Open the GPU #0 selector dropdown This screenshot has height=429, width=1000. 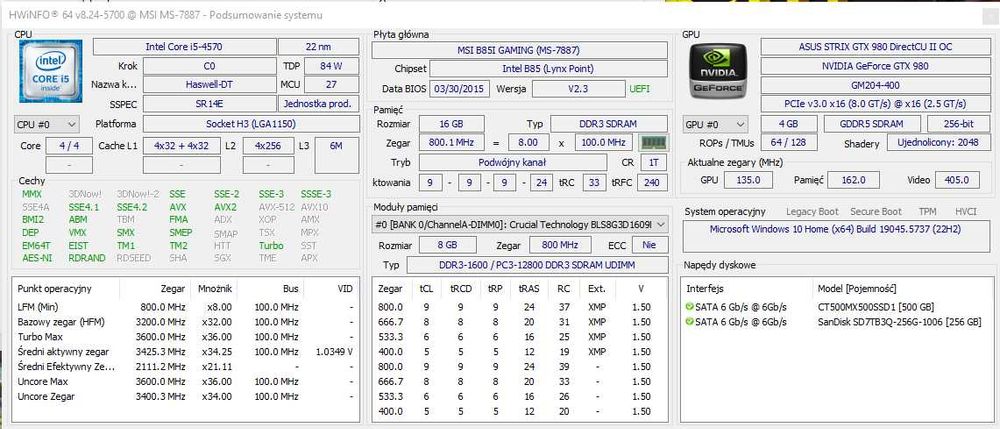click(715, 124)
